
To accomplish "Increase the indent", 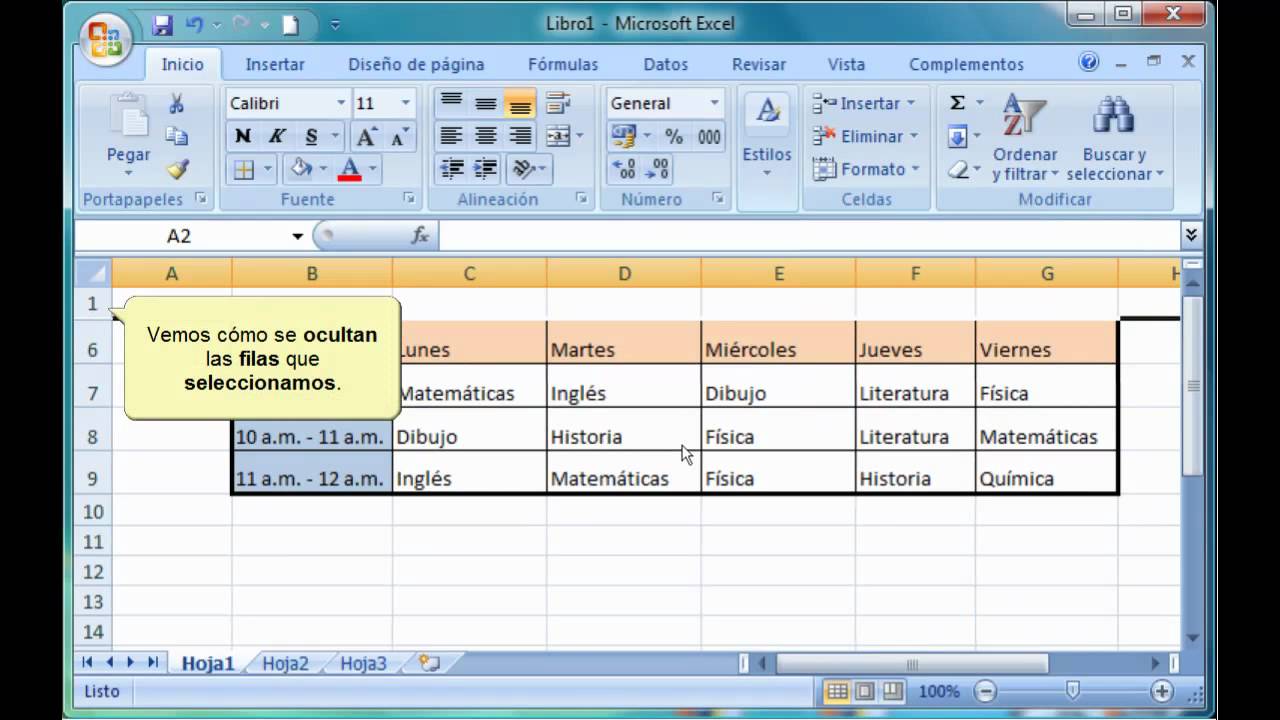I will 486,169.
